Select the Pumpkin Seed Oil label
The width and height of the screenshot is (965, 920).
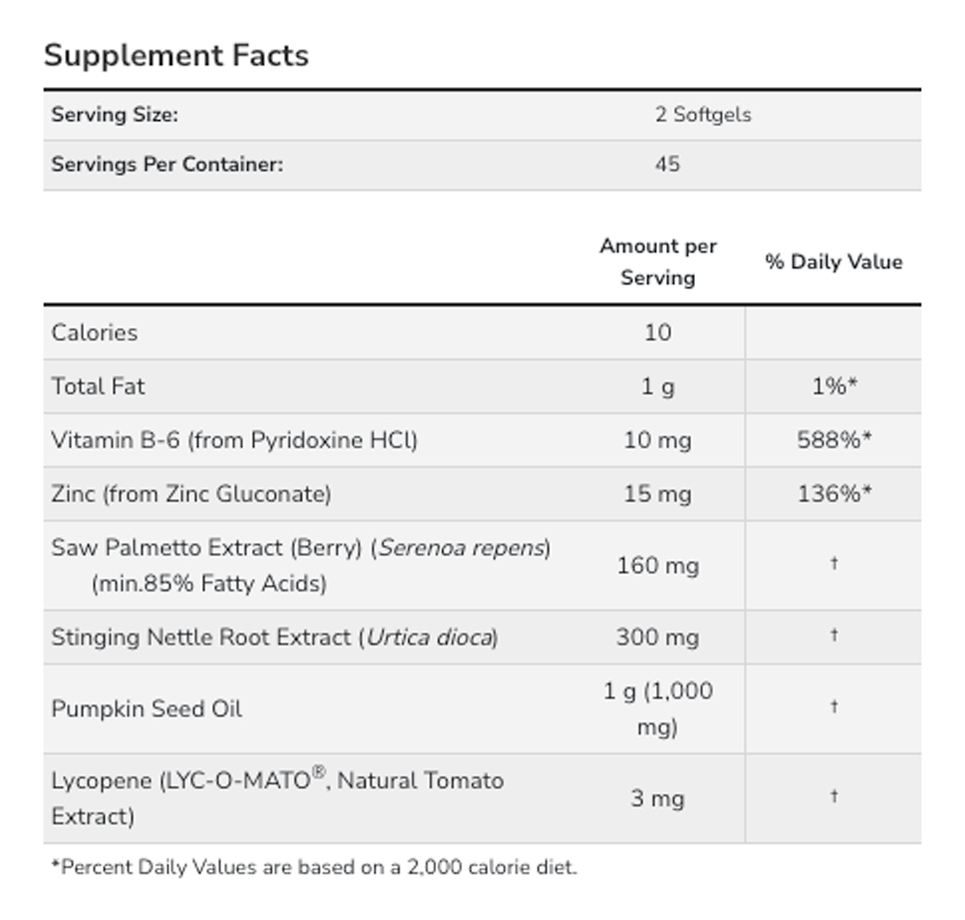pyautogui.click(x=147, y=709)
